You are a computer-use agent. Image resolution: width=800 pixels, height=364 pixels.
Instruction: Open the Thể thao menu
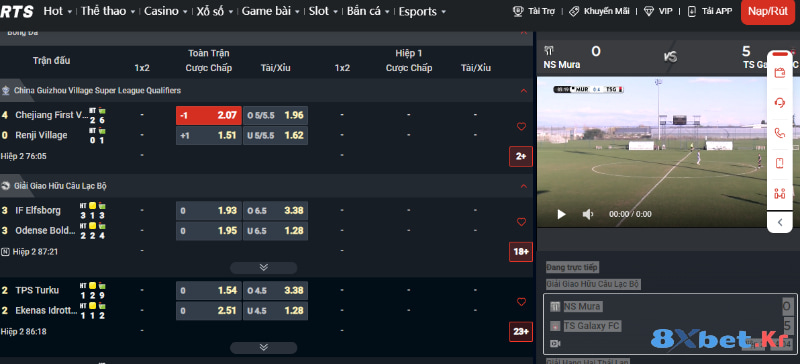pos(108,11)
